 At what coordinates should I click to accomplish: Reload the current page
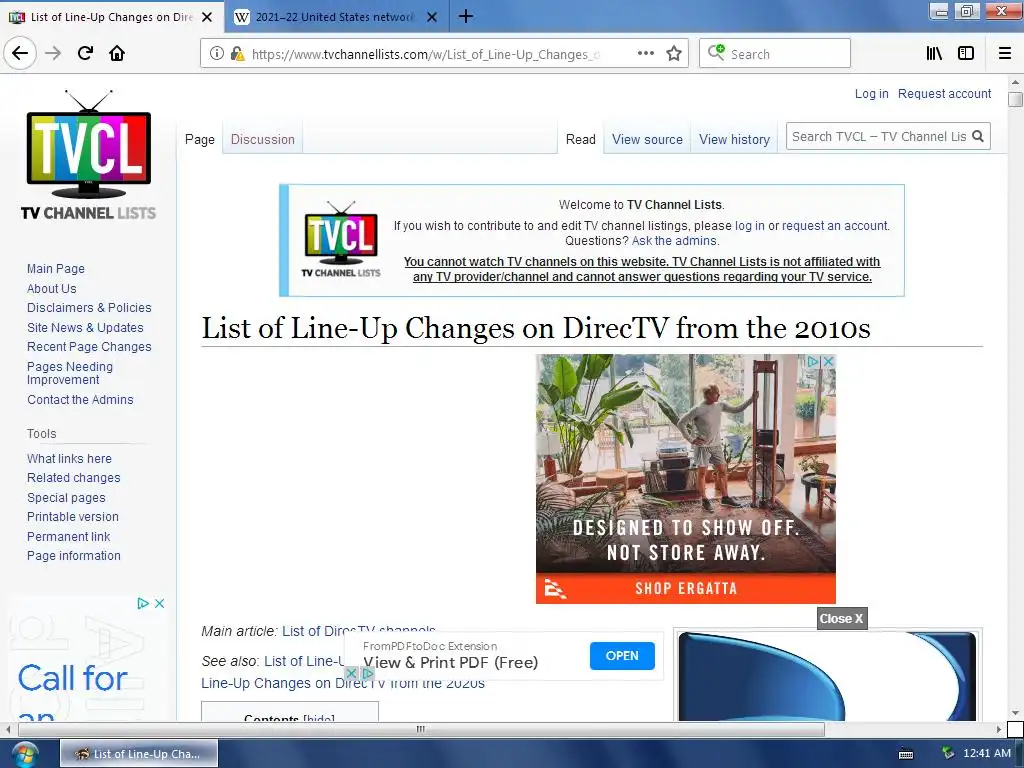[85, 54]
